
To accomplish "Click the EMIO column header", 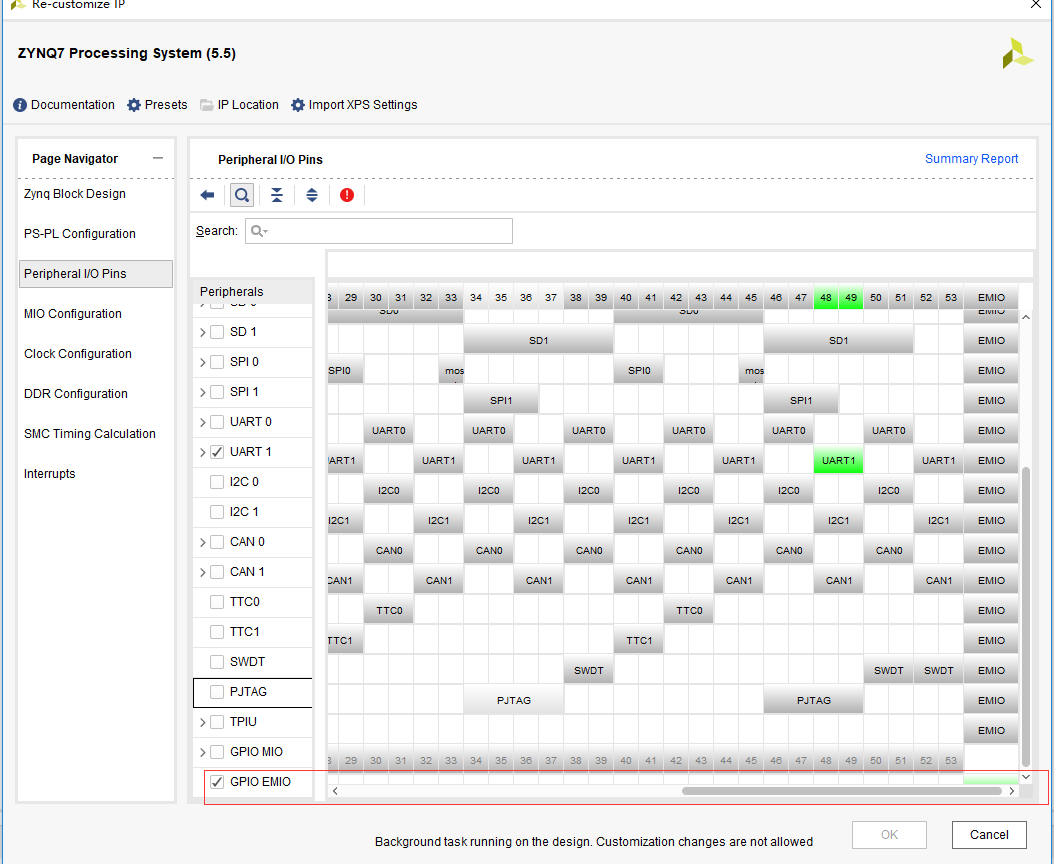I will pos(991,297).
